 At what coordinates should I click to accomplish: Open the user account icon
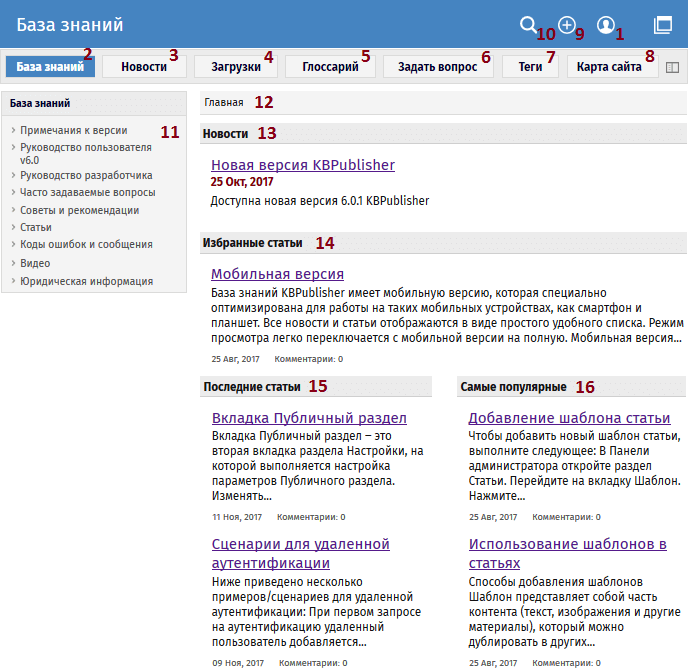606,25
